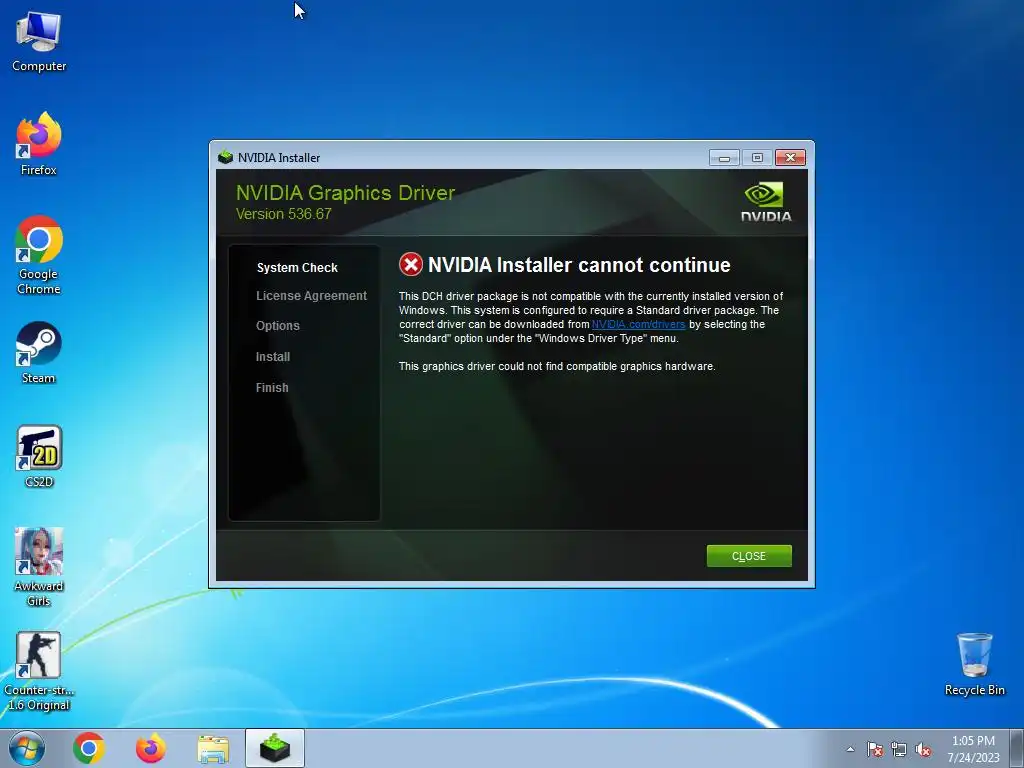
Task: Open the Action Center flag icon
Action: pyautogui.click(x=875, y=749)
